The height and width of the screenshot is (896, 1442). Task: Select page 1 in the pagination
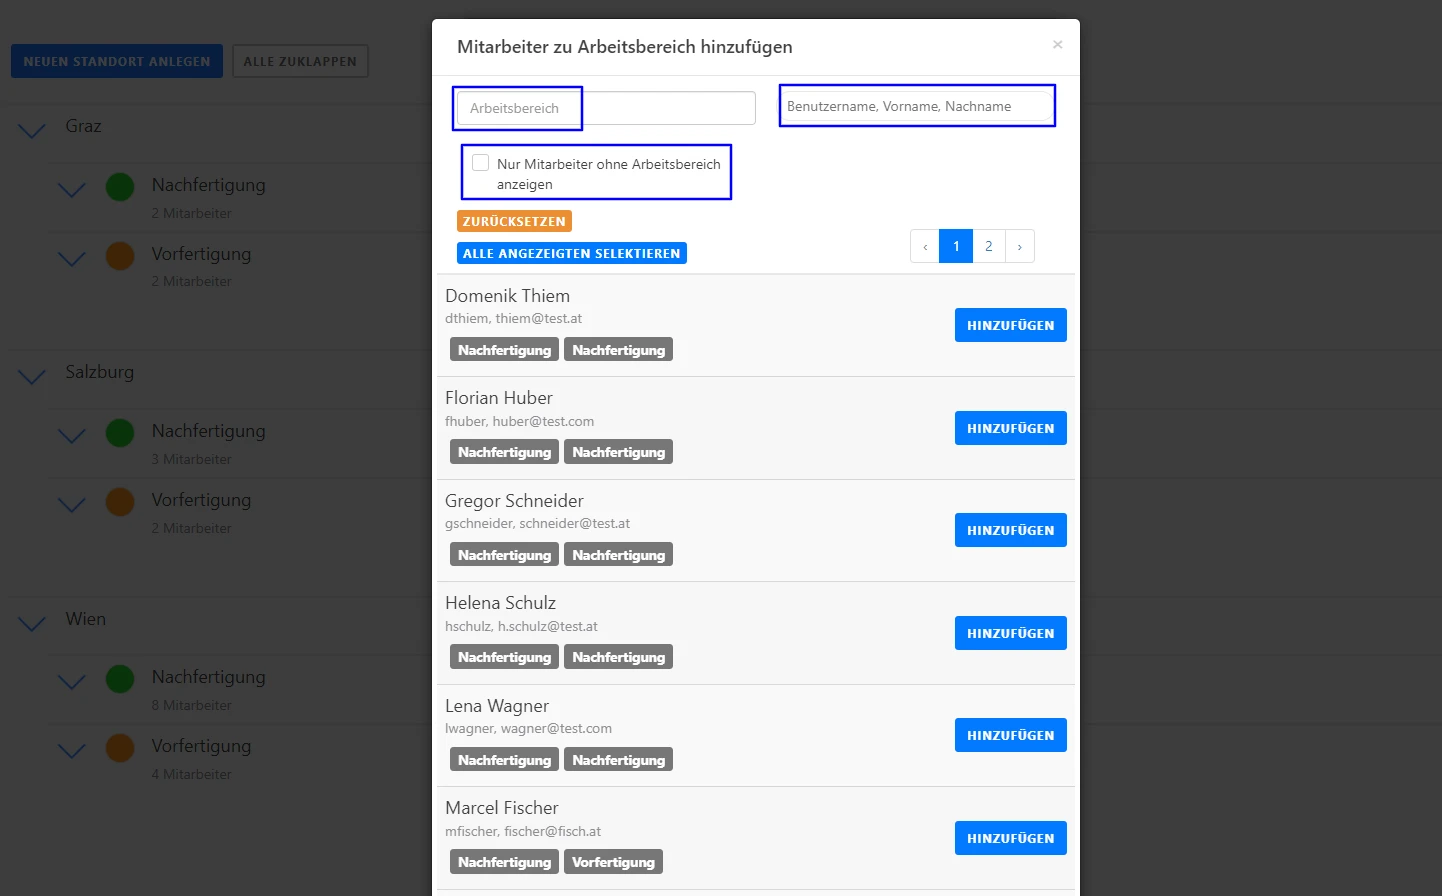956,247
